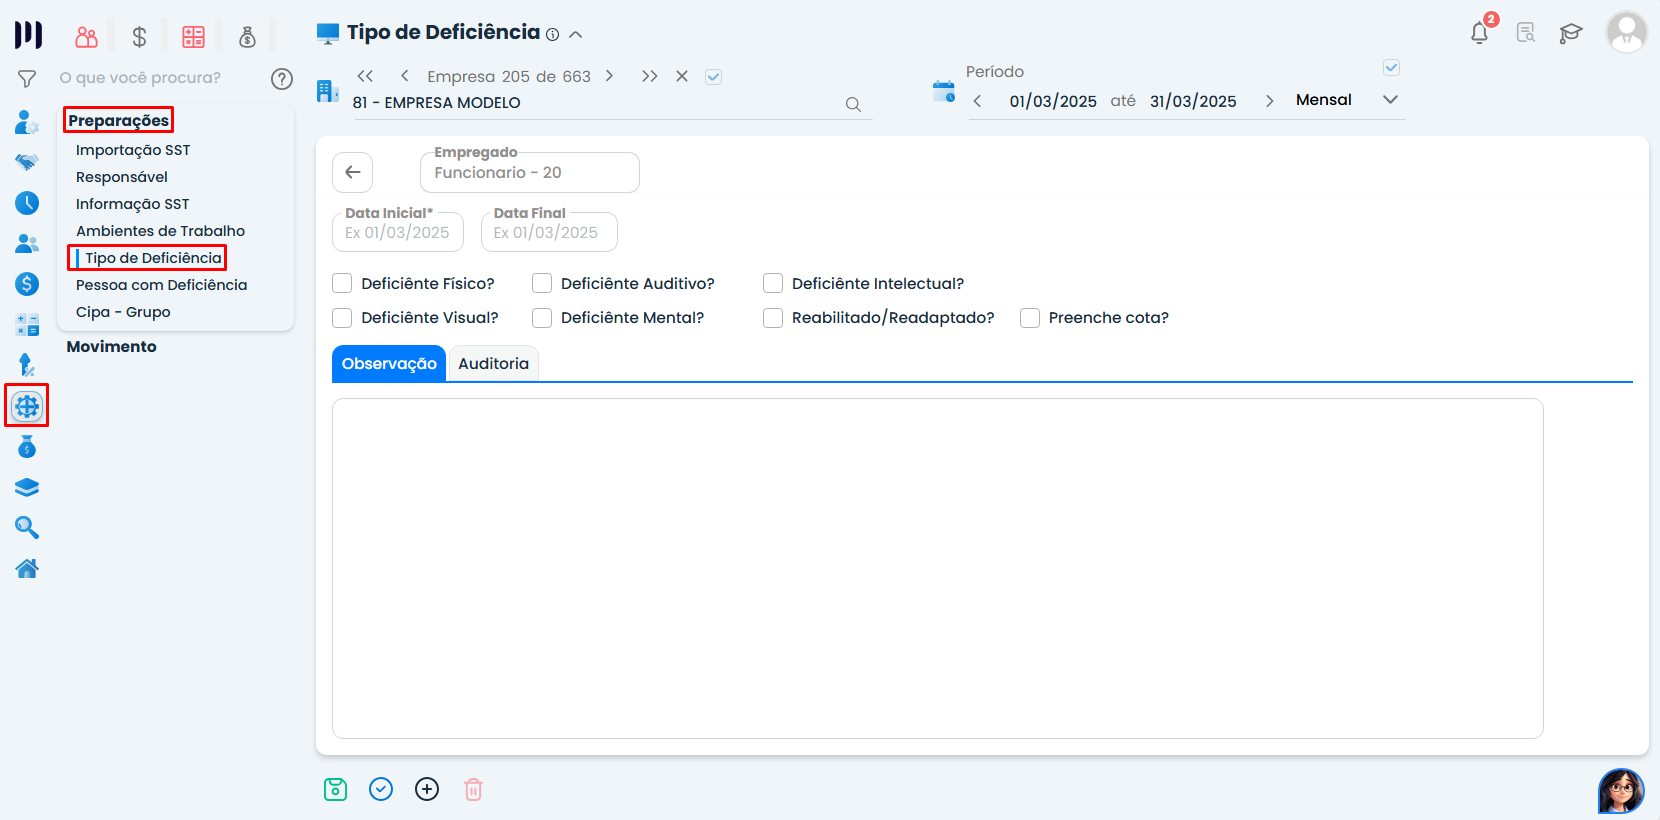
Task: Open Ambientes de Trabalho menu item
Action: point(160,231)
